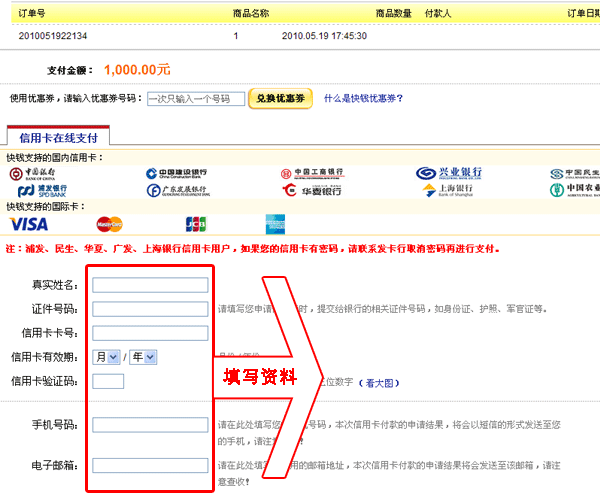The width and height of the screenshot is (600, 500).
Task: Open the expiry month (月) dropdown
Action: coord(106,356)
